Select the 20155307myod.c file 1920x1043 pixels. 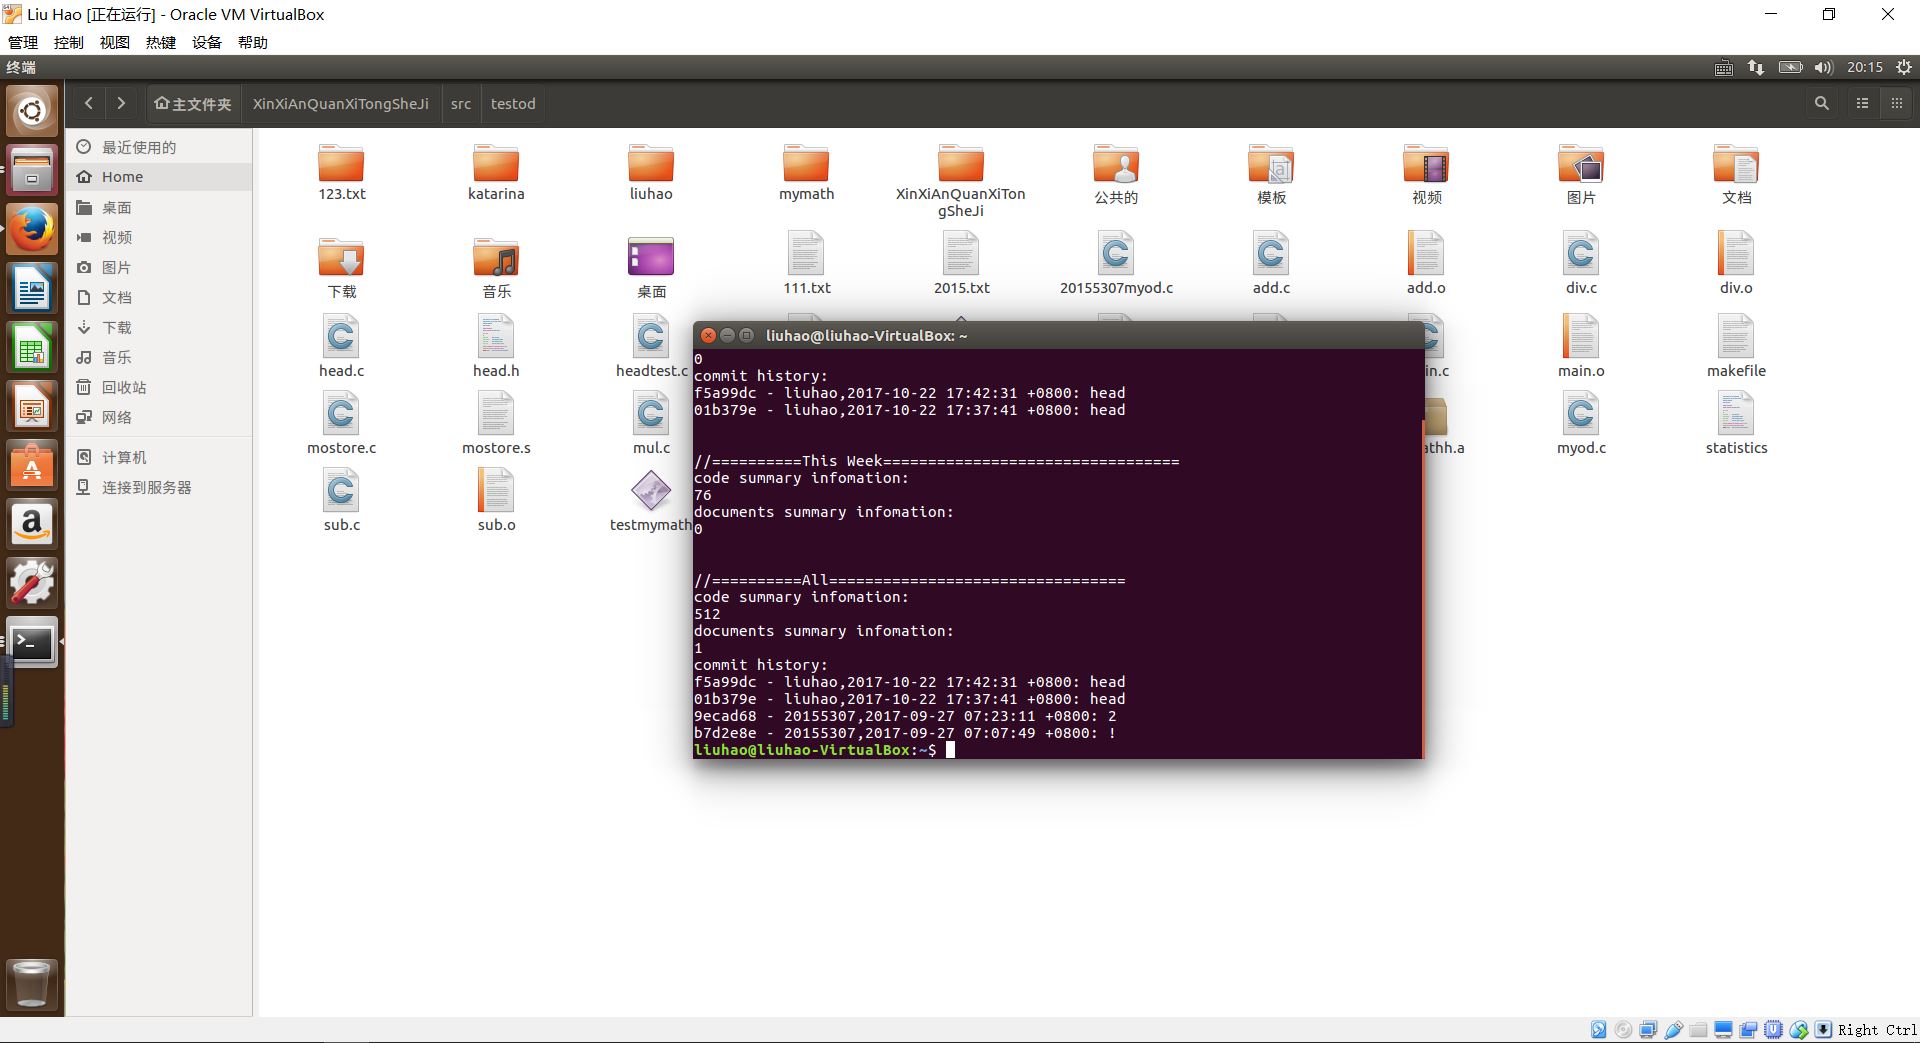click(1116, 262)
